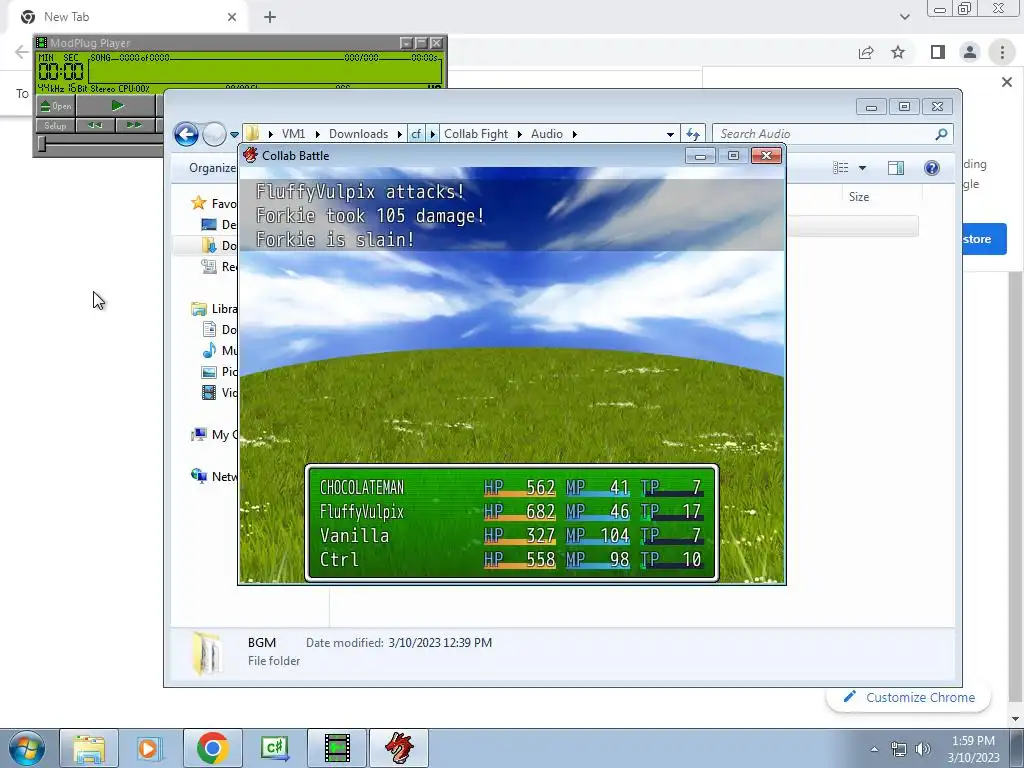This screenshot has width=1024, height=768.
Task: Select cf in the address breadcrumb
Action: [x=416, y=134]
